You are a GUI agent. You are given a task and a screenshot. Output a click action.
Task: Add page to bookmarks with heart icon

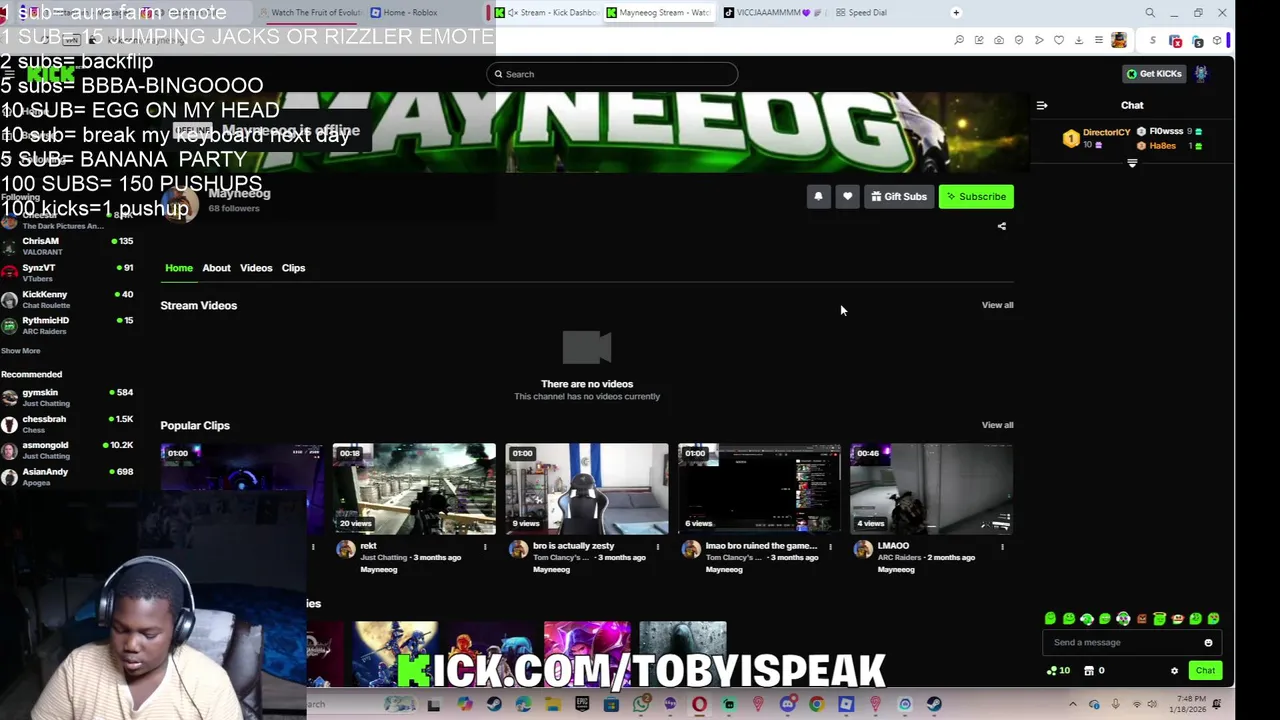1059,40
